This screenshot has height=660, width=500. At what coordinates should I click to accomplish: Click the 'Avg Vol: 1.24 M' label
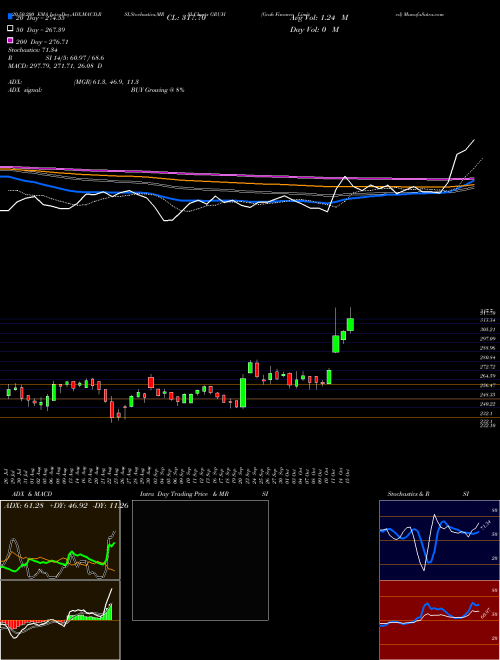tap(319, 18)
